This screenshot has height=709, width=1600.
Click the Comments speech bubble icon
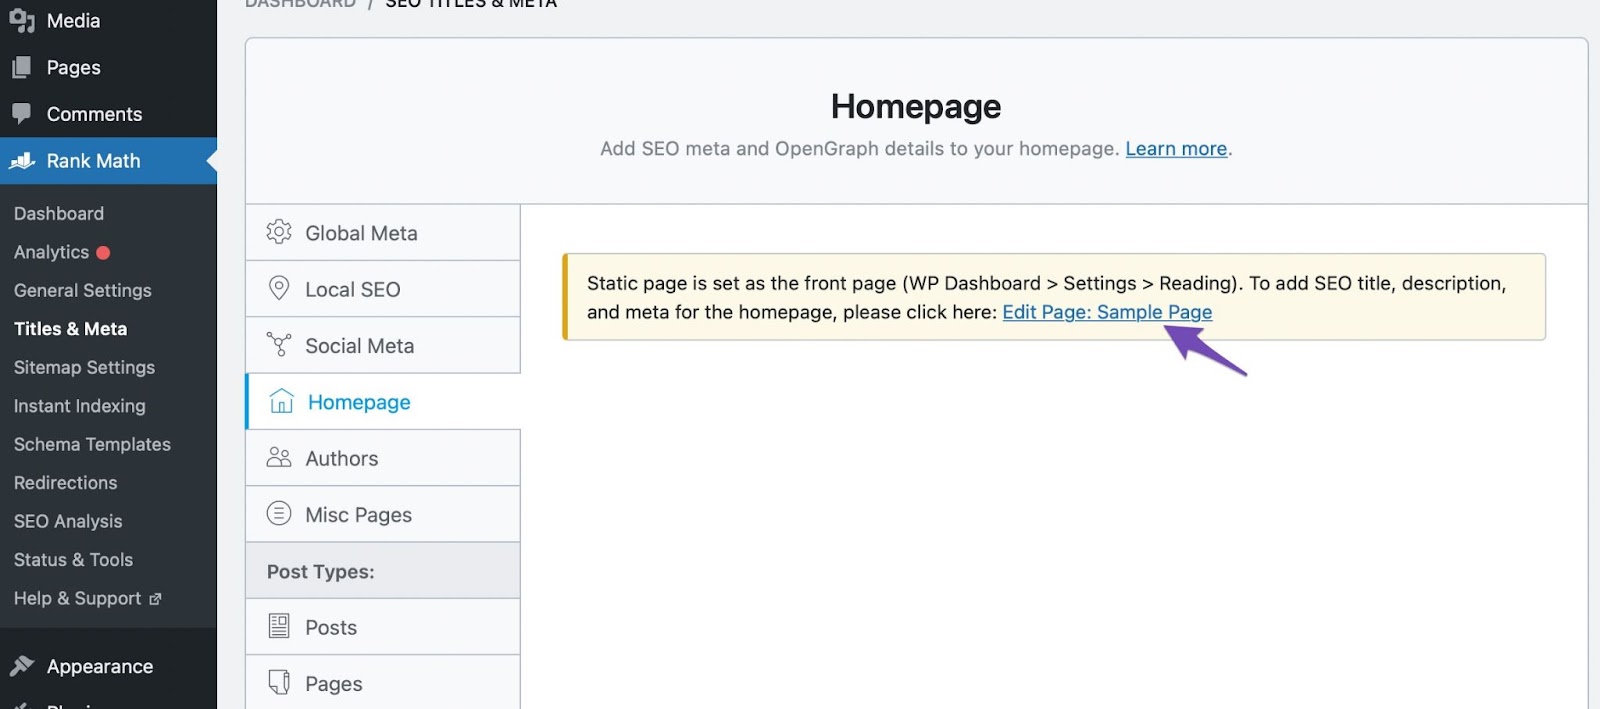pos(22,114)
